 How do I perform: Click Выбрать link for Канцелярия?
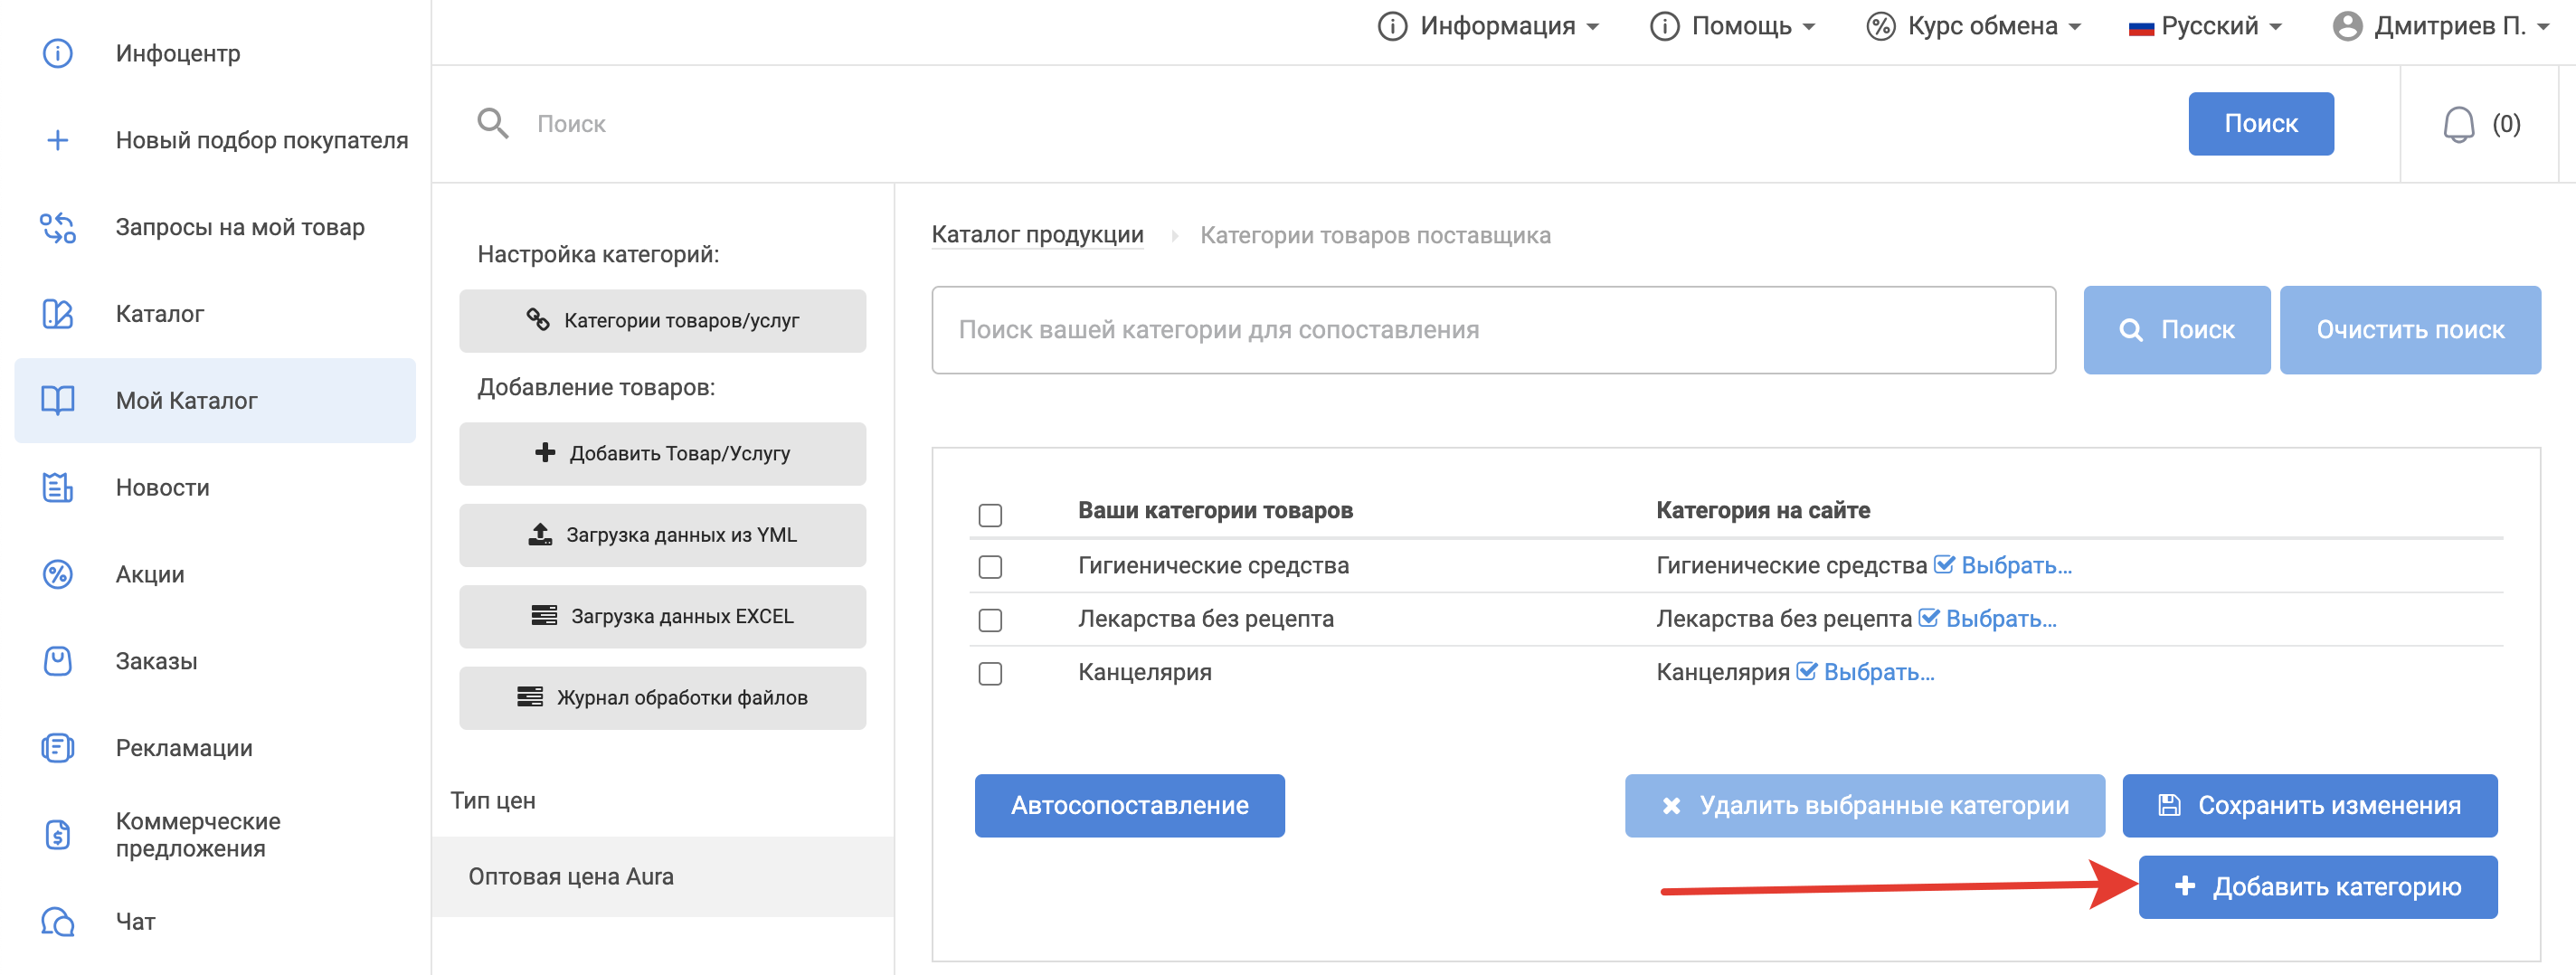coord(1877,672)
